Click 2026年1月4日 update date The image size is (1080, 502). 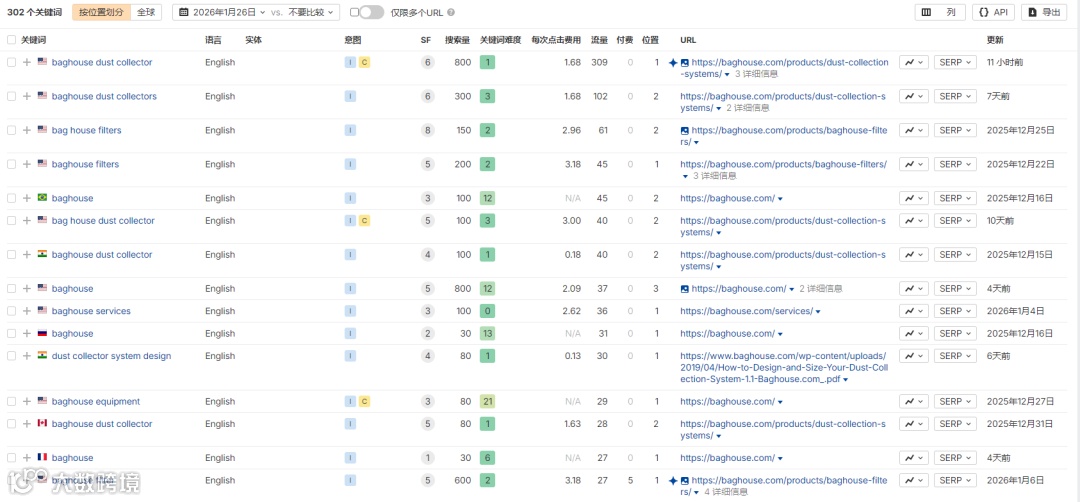[1016, 311]
